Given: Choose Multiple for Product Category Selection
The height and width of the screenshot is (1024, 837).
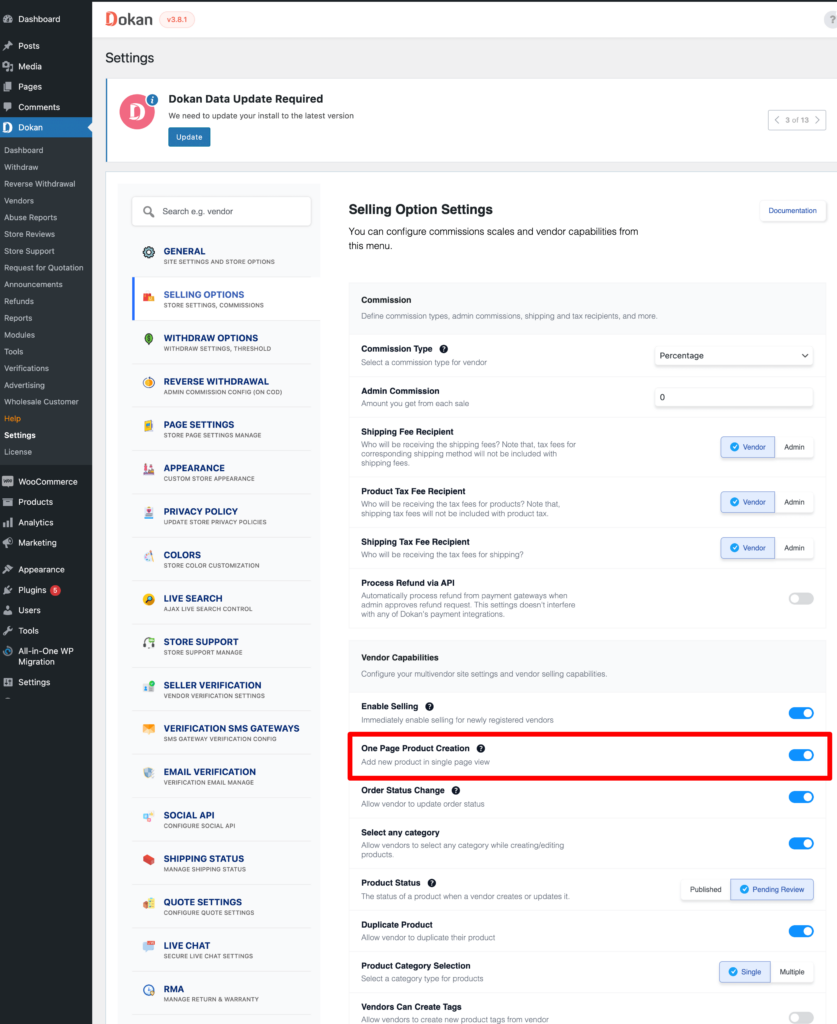Looking at the screenshot, I should pos(792,972).
